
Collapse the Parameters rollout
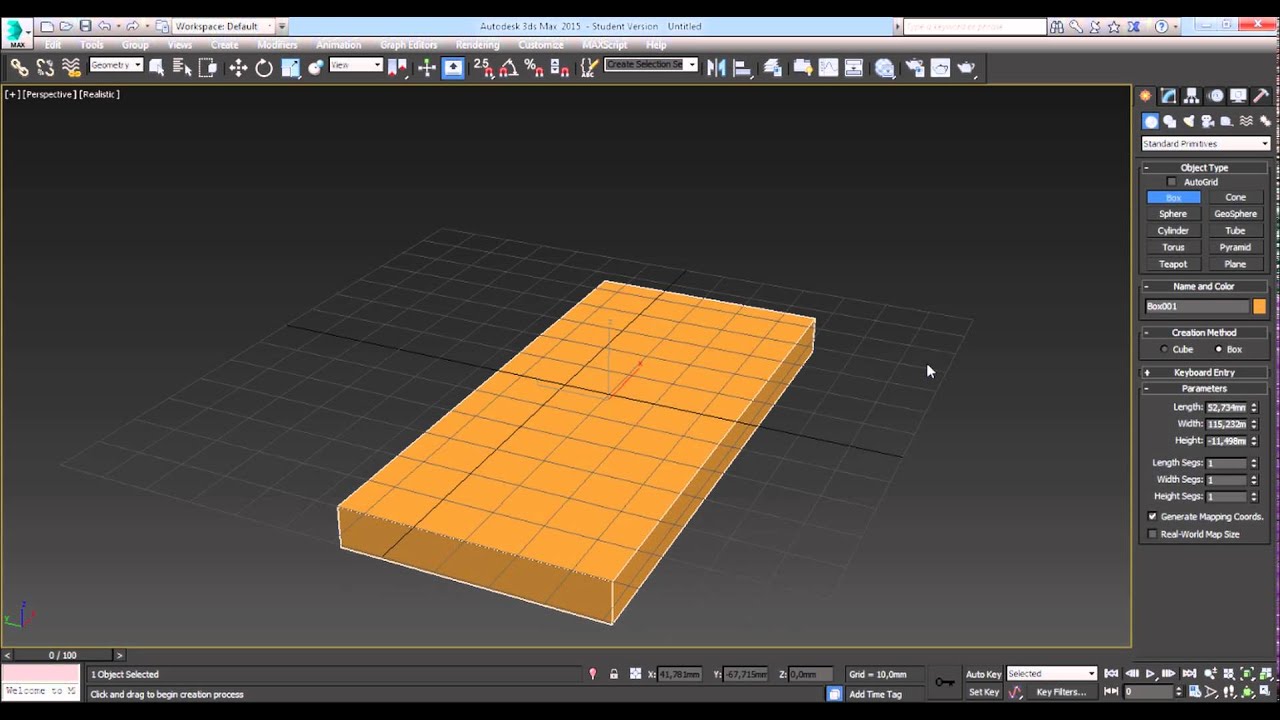coord(1204,388)
